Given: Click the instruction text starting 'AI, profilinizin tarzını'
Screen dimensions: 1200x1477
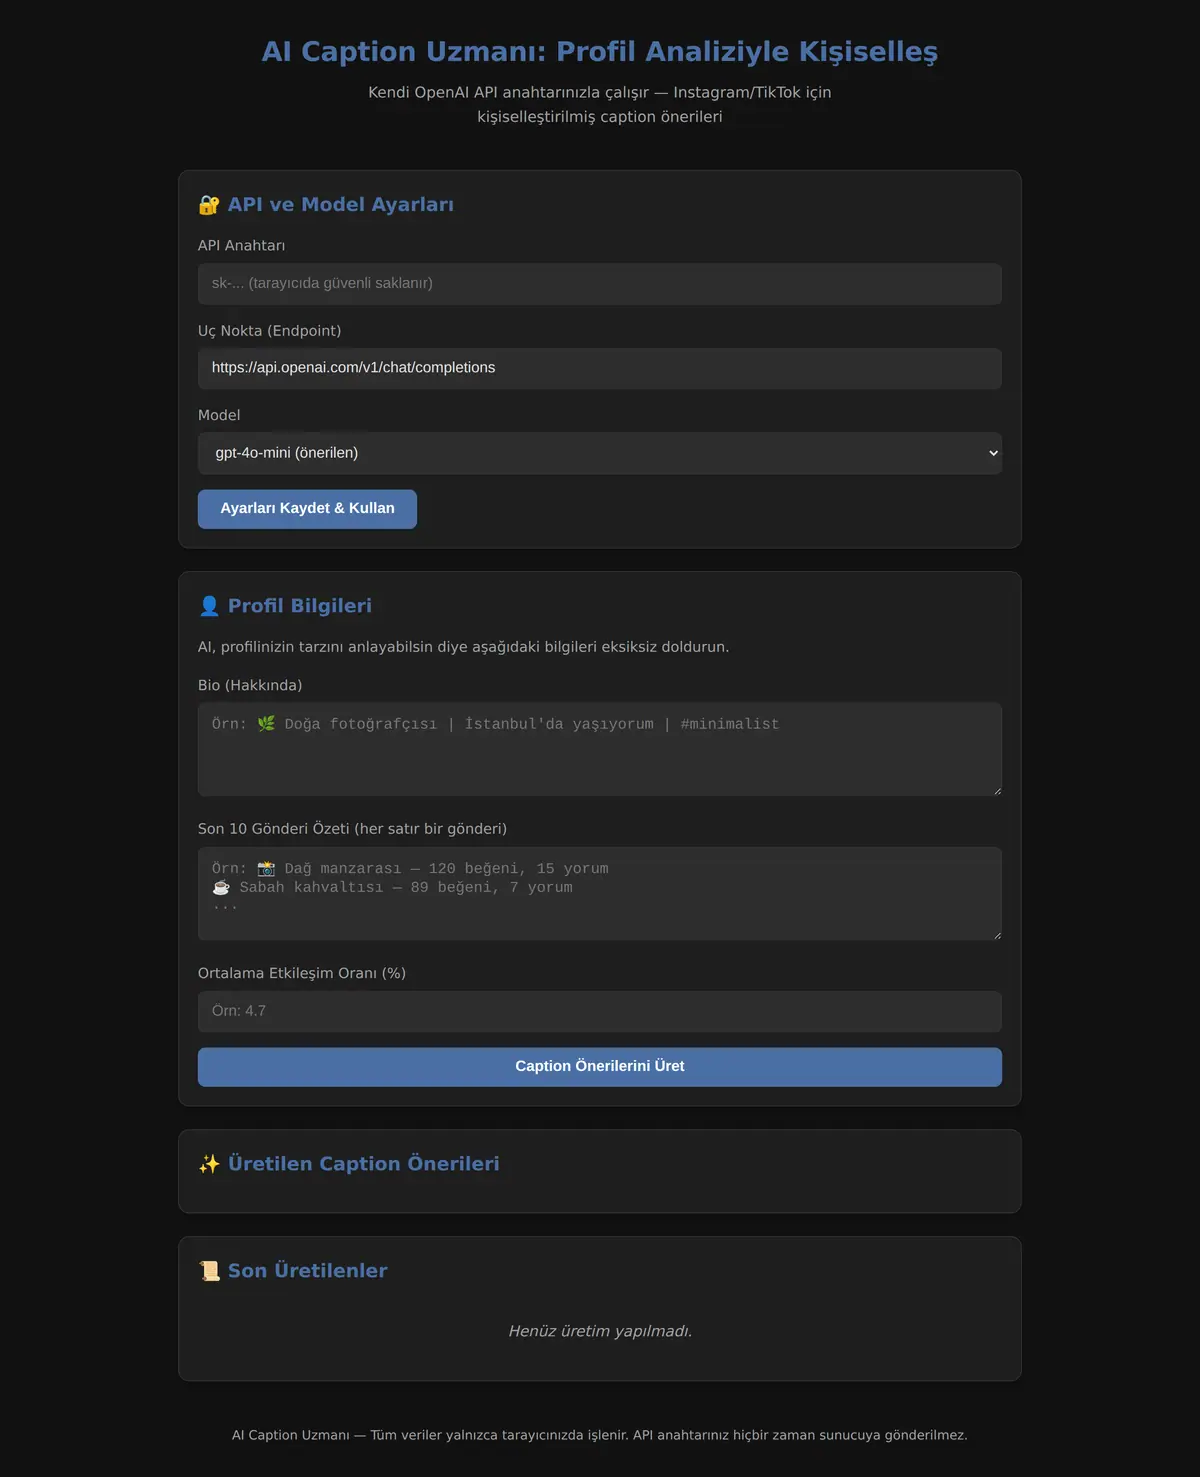Looking at the screenshot, I should point(464,647).
